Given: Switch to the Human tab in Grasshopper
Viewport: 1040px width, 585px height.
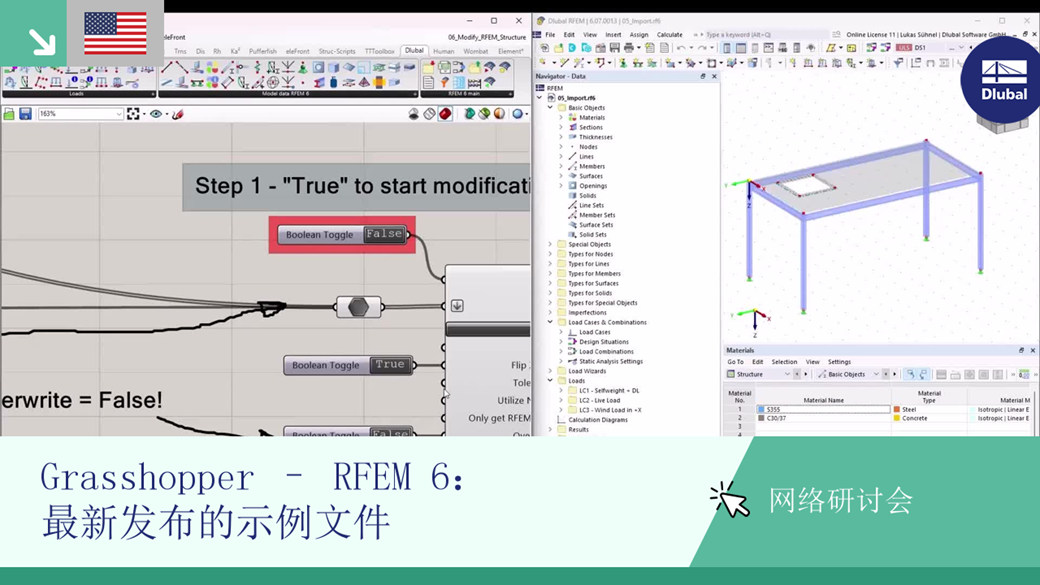Looking at the screenshot, I should click(444, 51).
